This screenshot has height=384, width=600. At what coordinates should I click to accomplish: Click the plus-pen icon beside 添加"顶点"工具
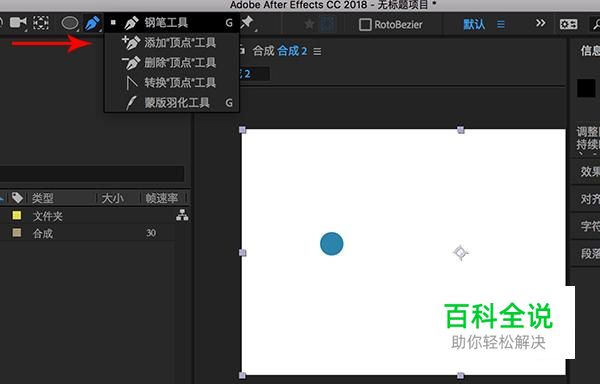click(131, 42)
